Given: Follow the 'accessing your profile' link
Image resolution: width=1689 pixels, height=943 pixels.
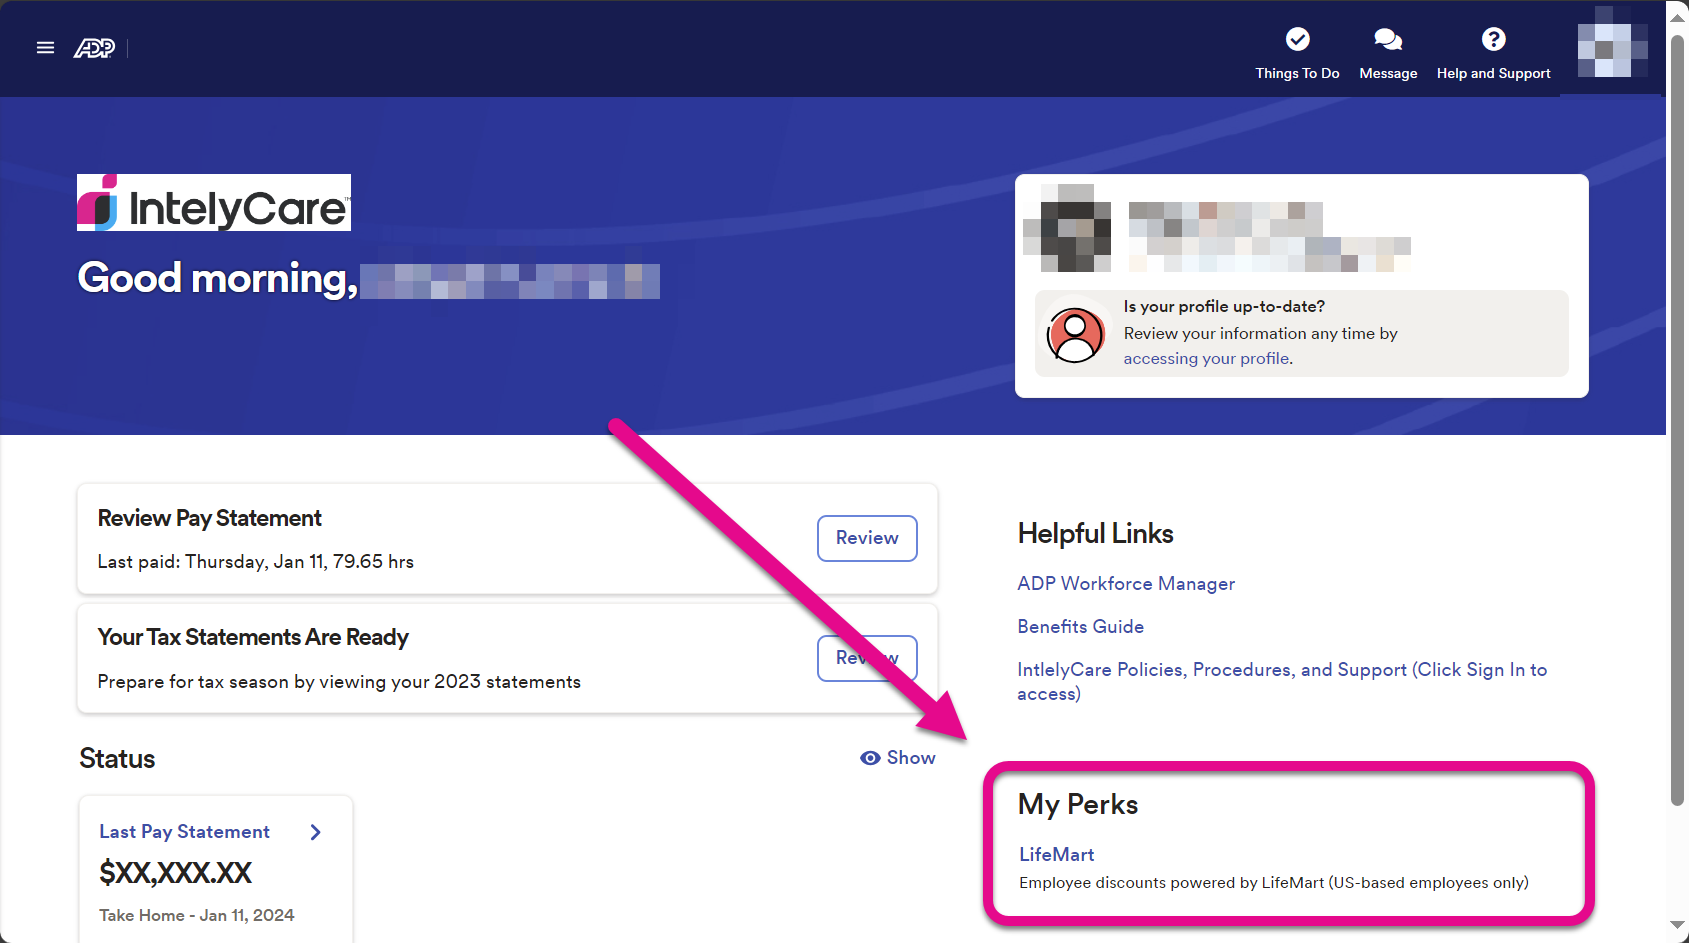Looking at the screenshot, I should click(x=1206, y=358).
